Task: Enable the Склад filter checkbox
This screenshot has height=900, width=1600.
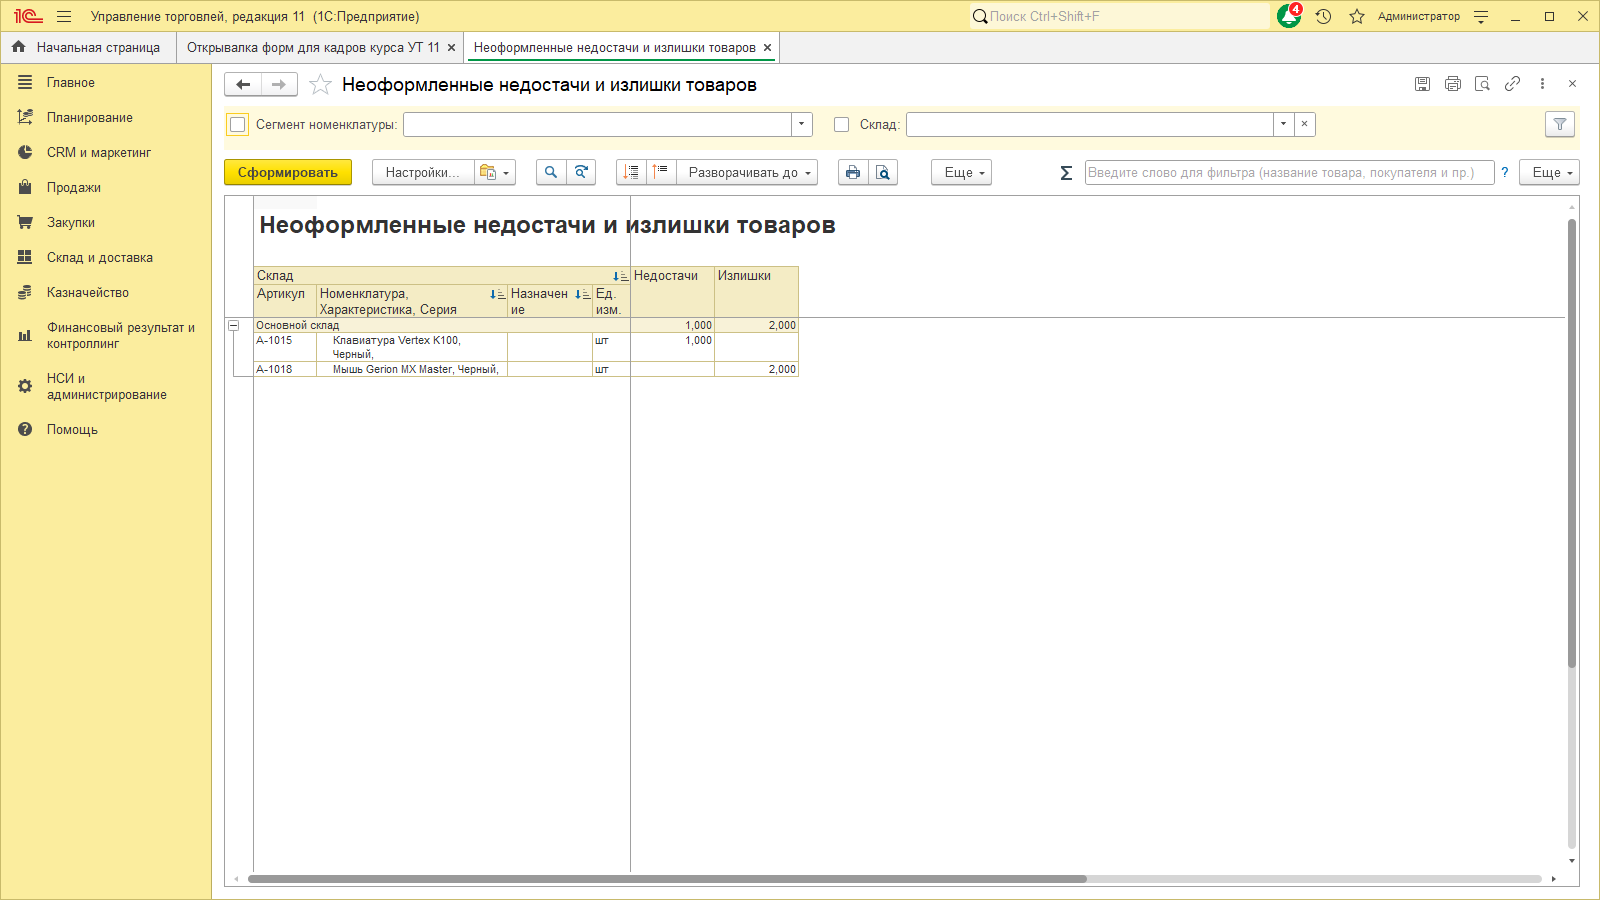Action: pos(842,125)
